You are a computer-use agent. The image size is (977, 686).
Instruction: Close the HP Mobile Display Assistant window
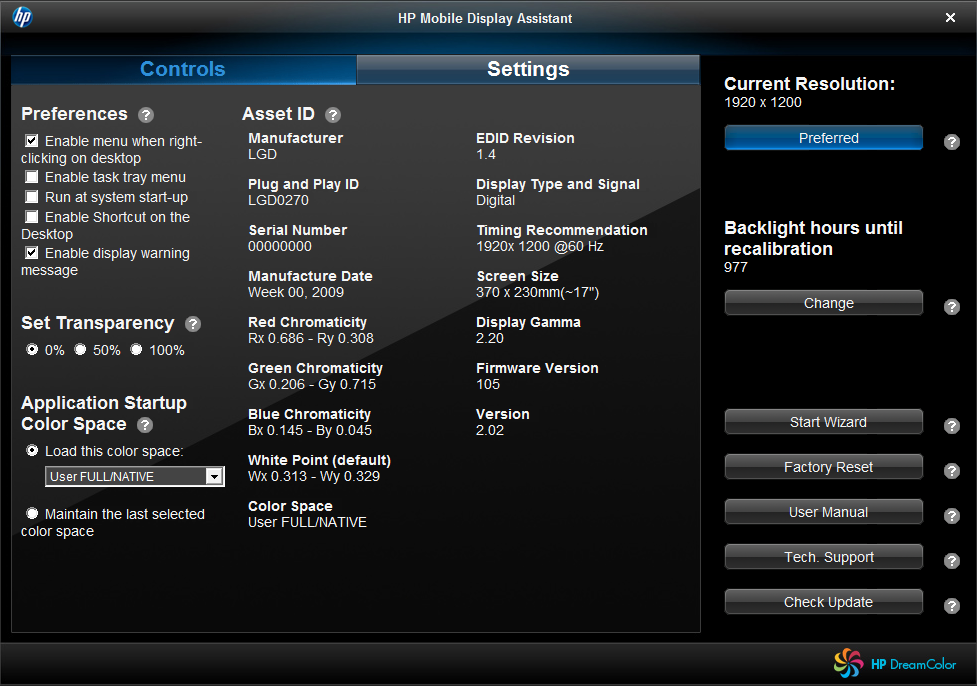950,17
